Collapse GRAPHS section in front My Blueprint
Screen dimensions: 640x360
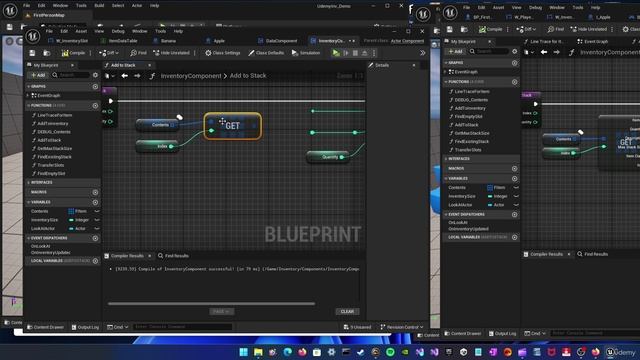pyautogui.click(x=29, y=87)
